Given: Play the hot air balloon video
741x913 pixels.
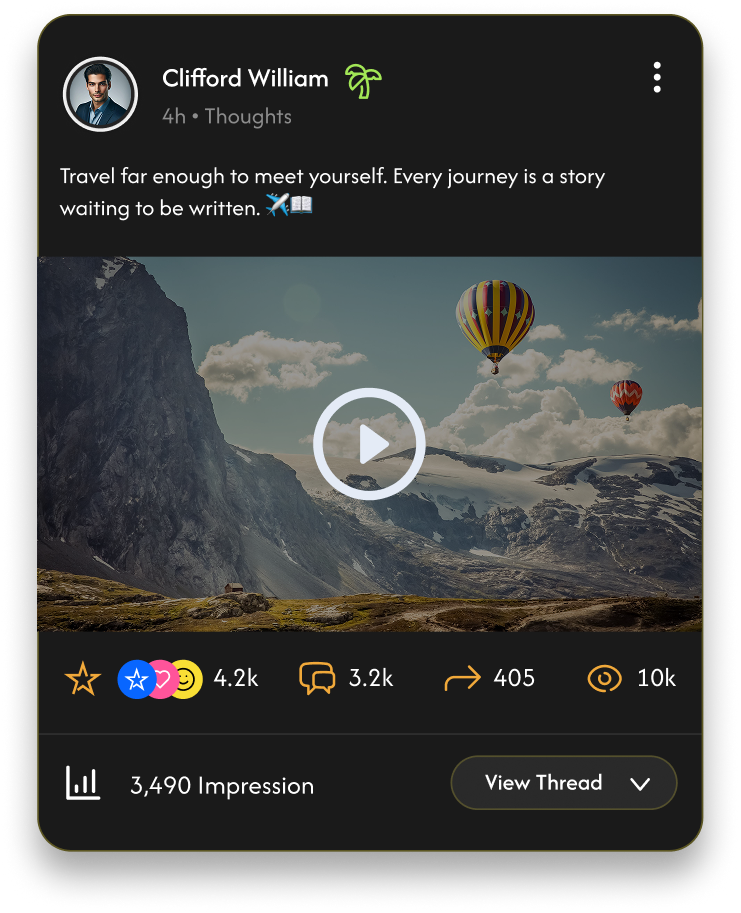Looking at the screenshot, I should (x=369, y=444).
